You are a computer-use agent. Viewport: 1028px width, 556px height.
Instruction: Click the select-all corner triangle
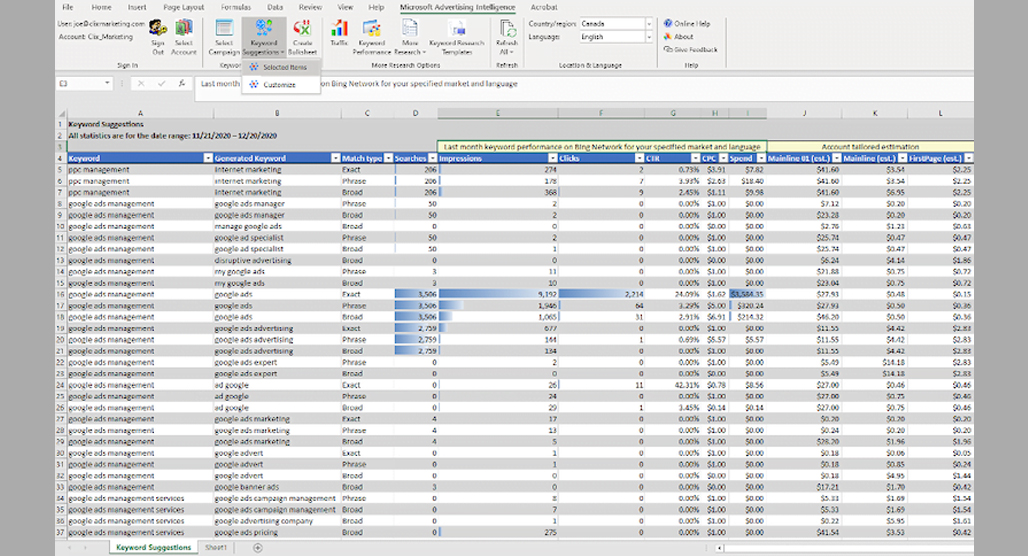point(62,113)
